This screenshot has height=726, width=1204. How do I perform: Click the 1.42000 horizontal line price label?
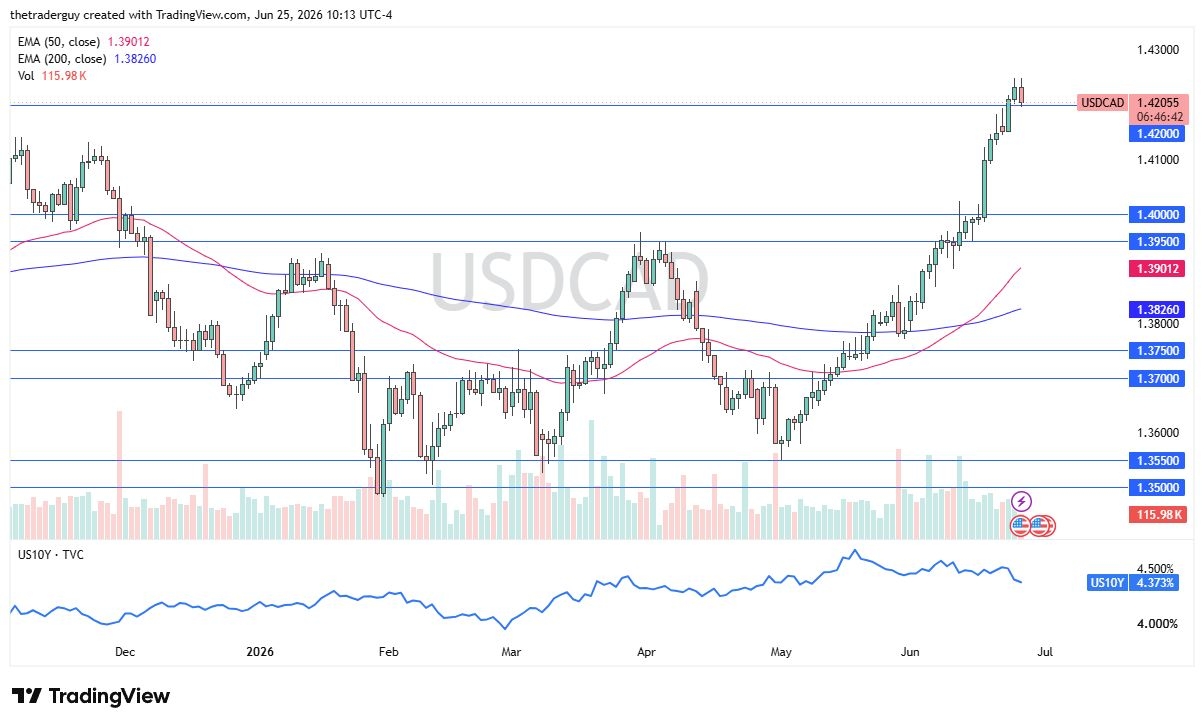[x=1158, y=133]
